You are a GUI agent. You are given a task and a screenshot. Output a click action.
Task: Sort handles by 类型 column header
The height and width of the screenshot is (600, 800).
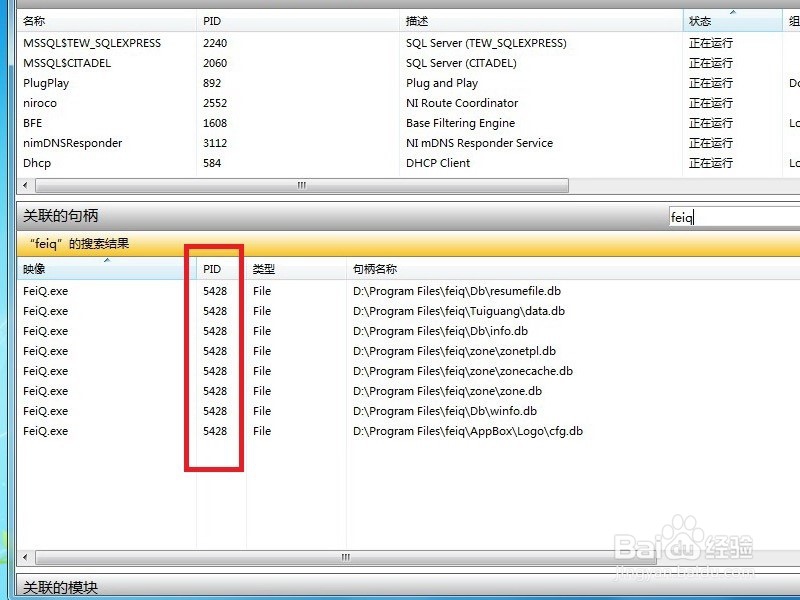[x=296, y=269]
